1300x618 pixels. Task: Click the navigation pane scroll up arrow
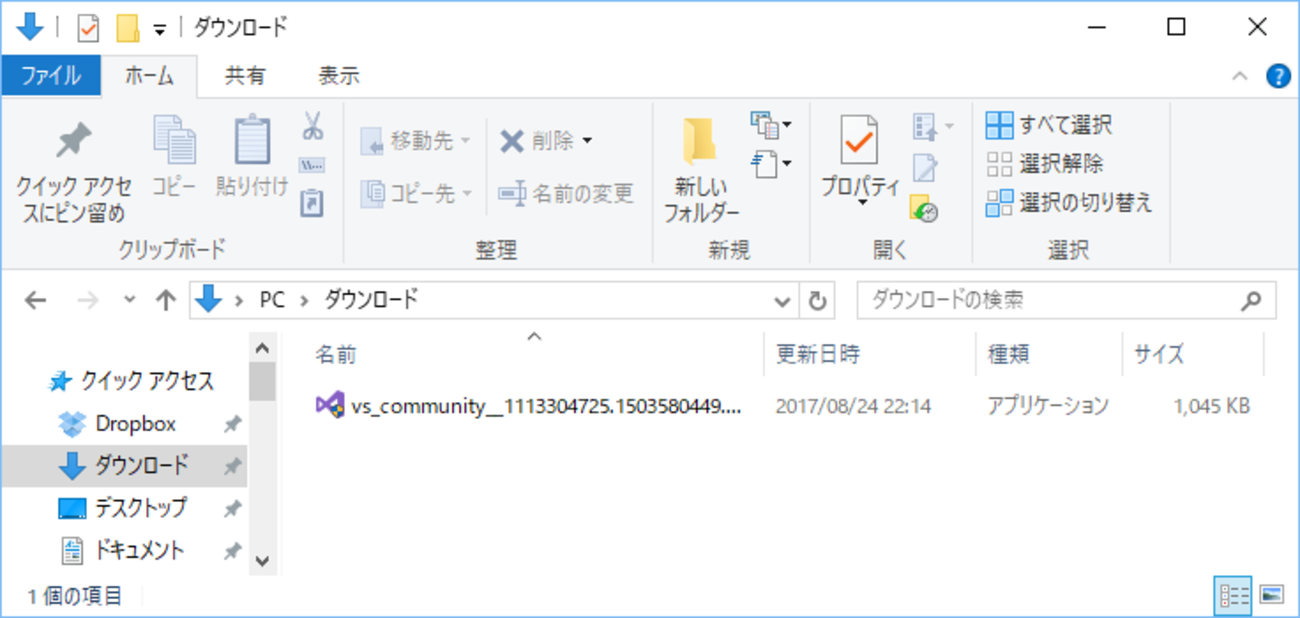[x=262, y=348]
